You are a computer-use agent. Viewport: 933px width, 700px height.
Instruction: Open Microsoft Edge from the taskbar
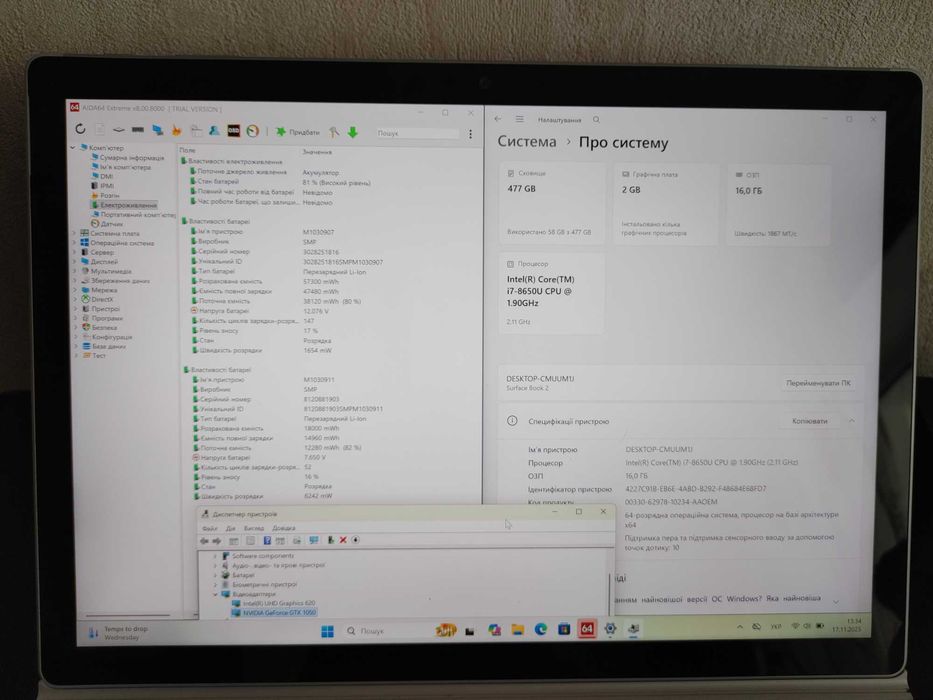coord(540,629)
